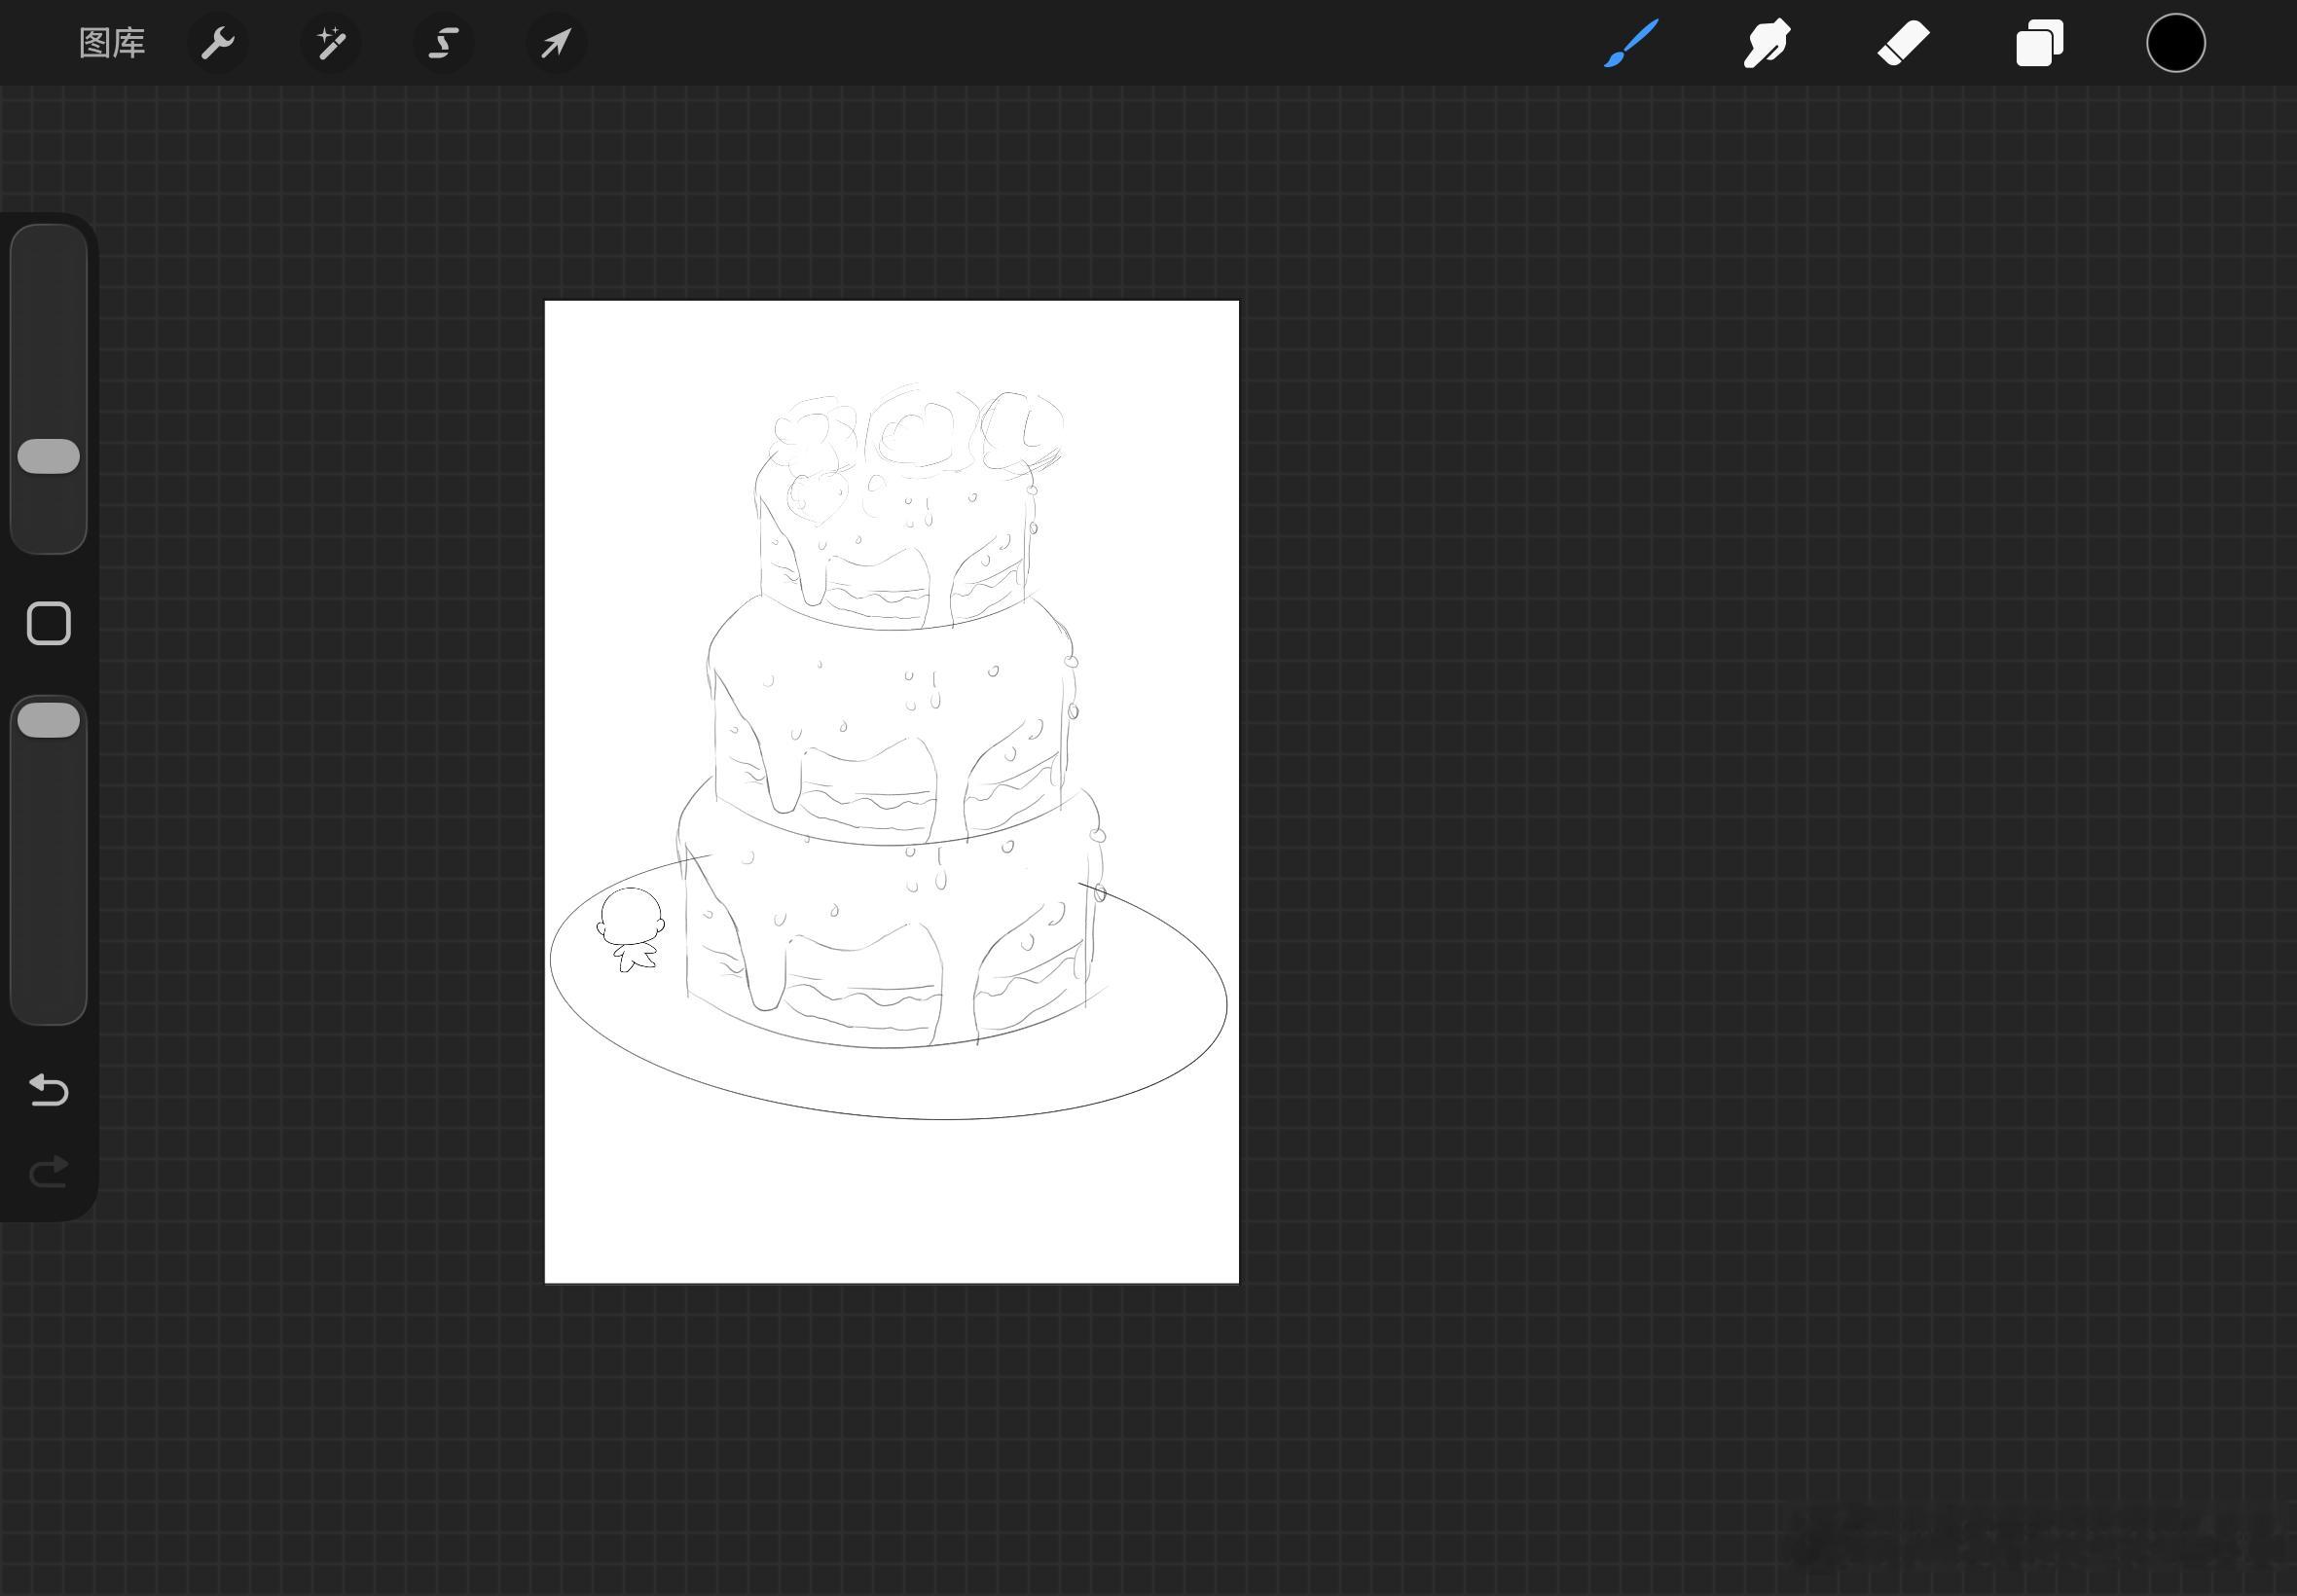Click the bottom of the opacity slider track
The image size is (2297, 1596).
click(x=49, y=1005)
